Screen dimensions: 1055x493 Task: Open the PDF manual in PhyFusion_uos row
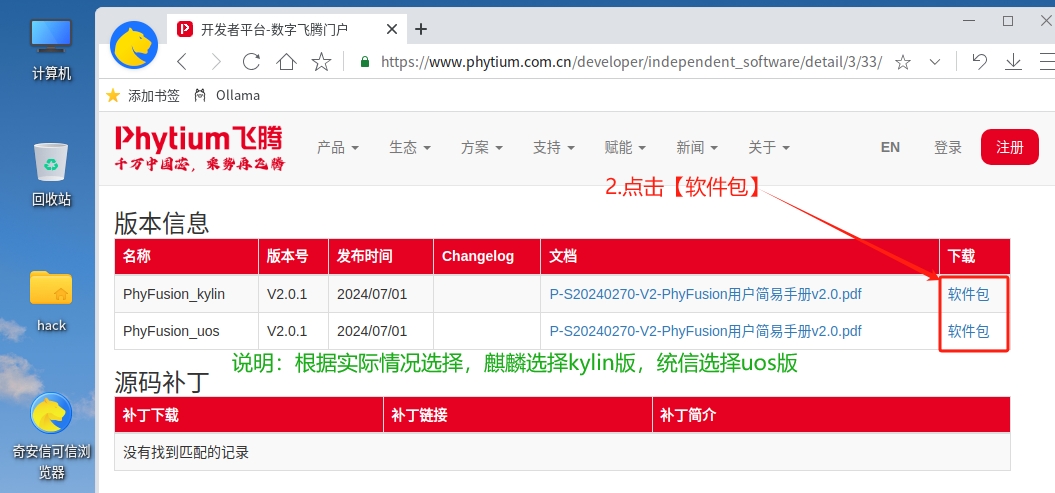706,331
